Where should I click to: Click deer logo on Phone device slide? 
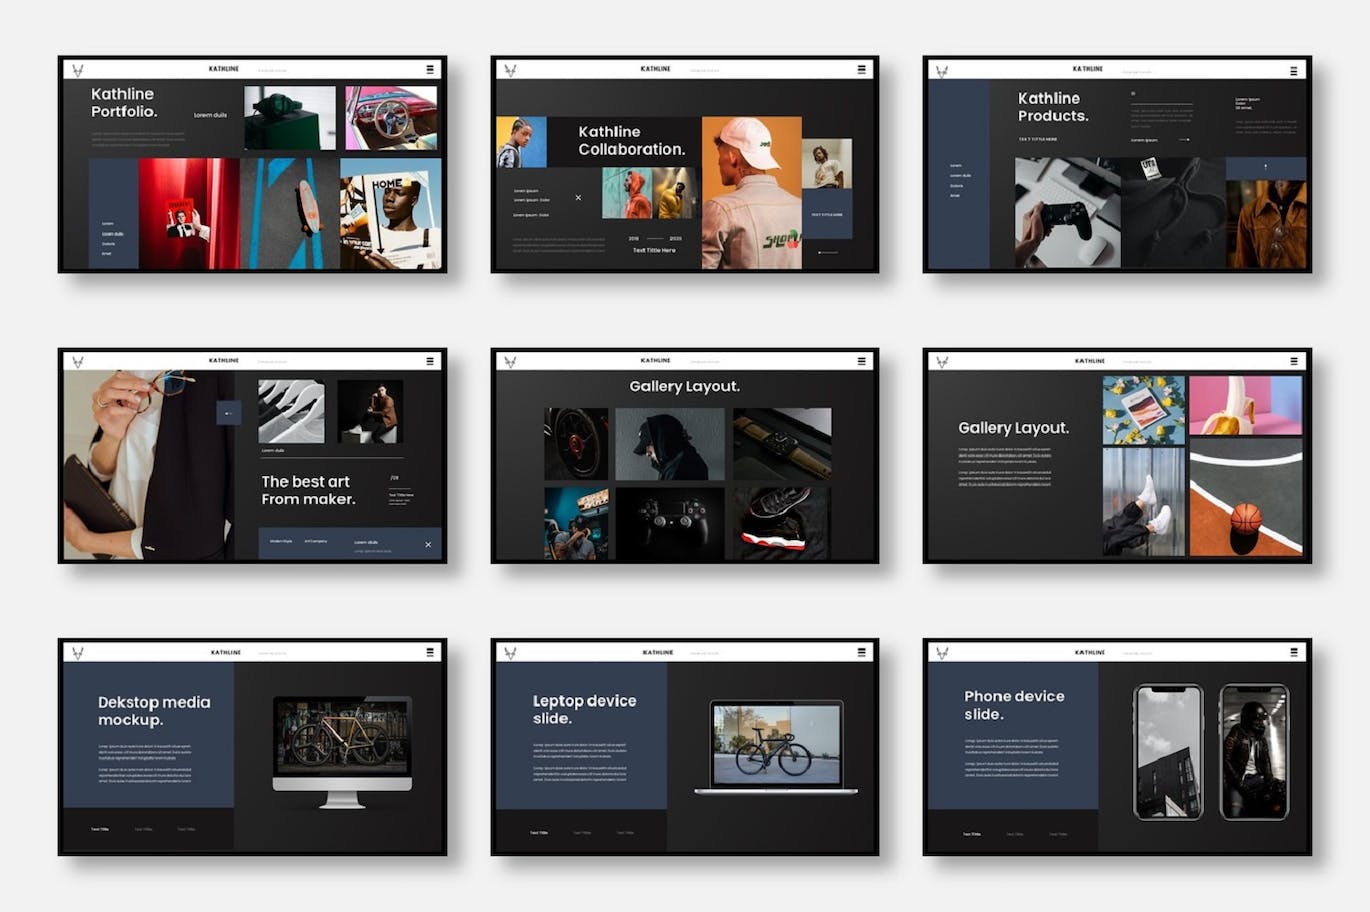[x=941, y=653]
